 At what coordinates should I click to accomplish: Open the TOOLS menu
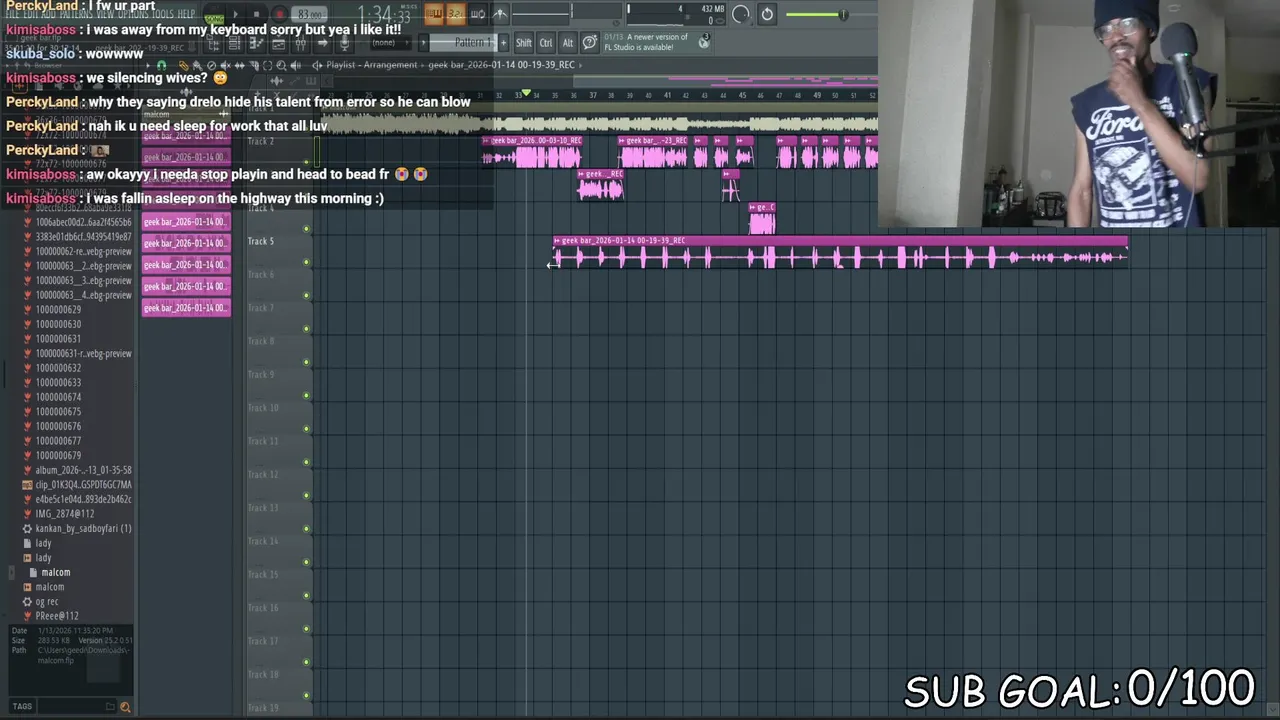[164, 14]
